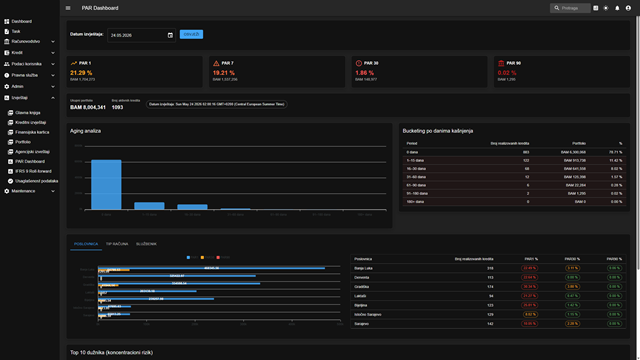Click the Banja Luka PAR1 % badge

pyautogui.click(x=529, y=268)
